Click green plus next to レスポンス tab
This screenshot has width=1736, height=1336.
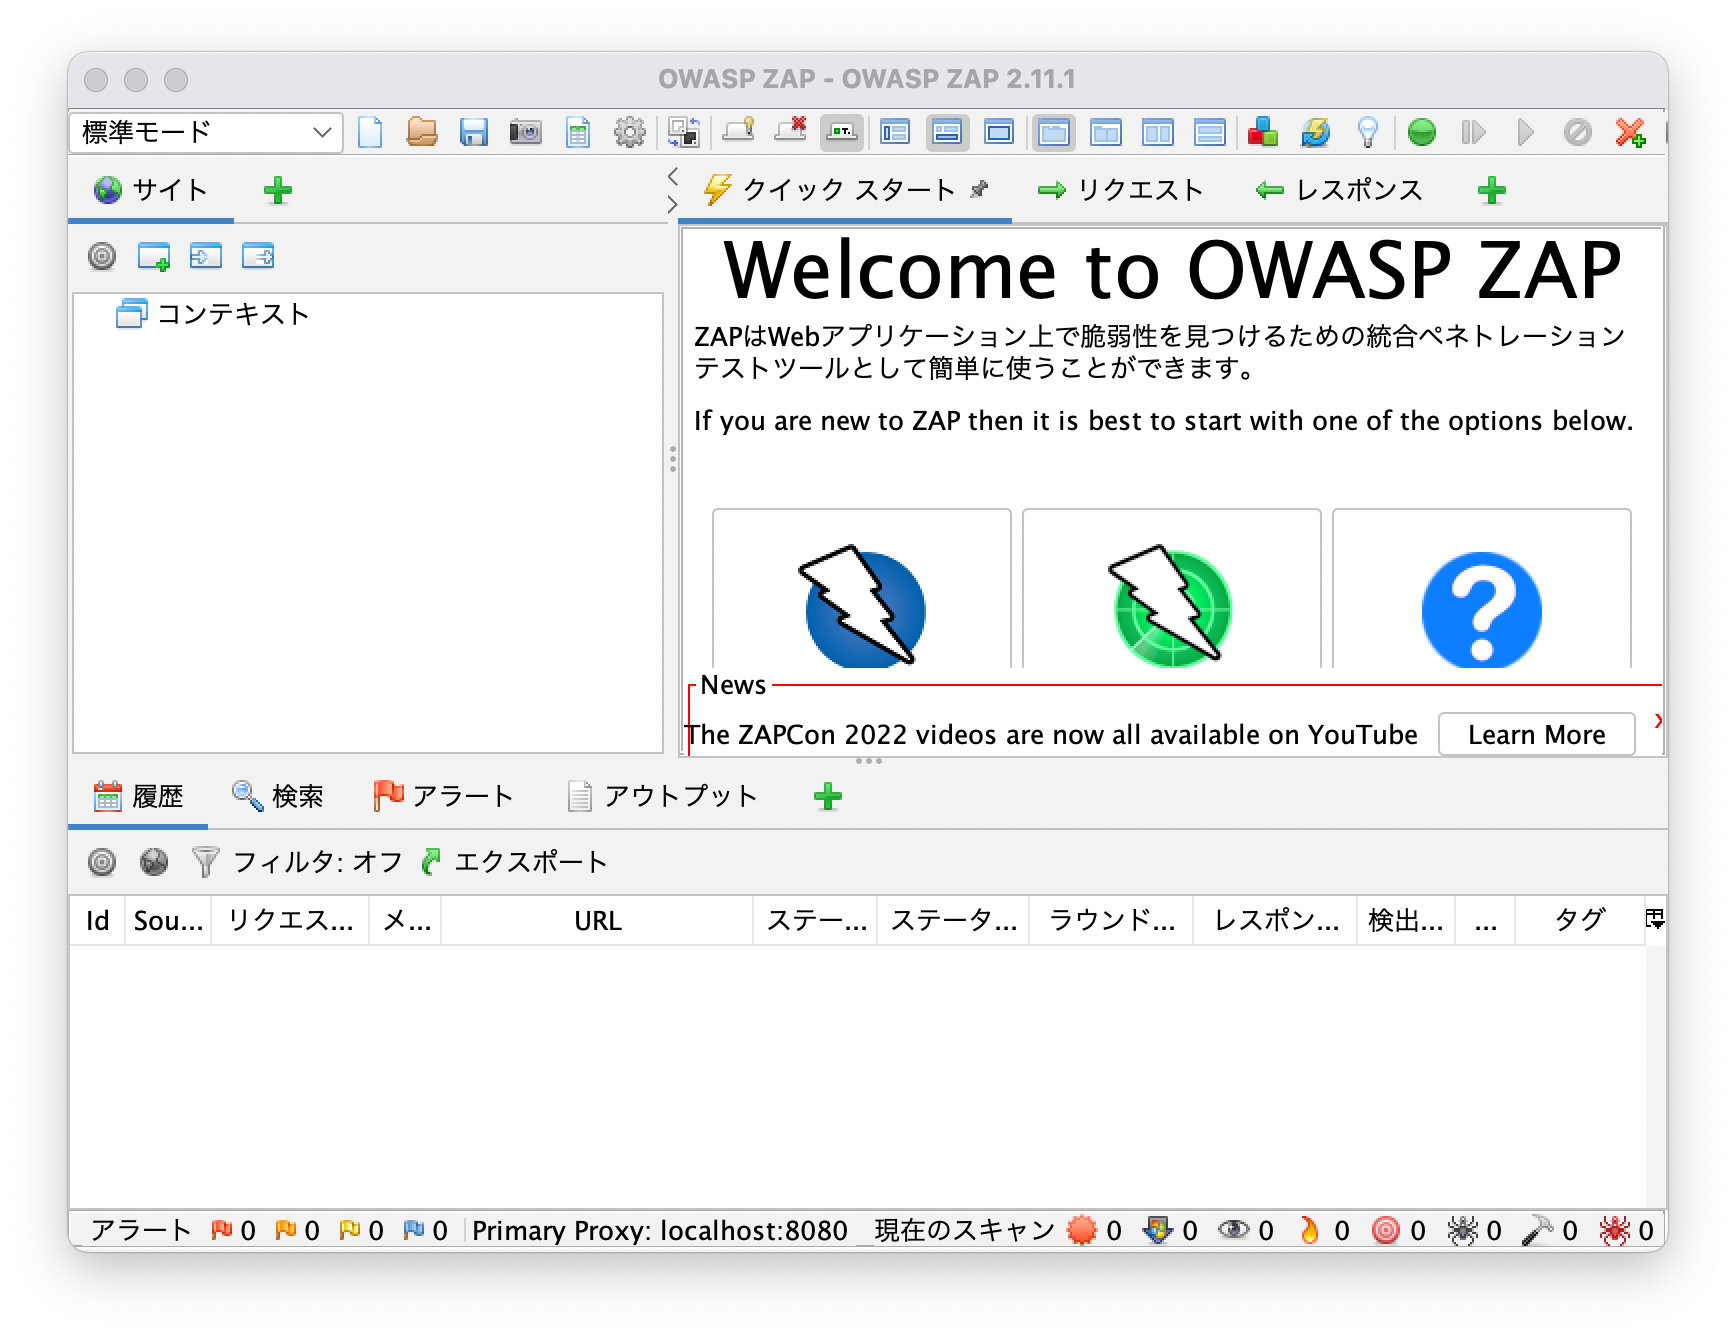[1492, 190]
